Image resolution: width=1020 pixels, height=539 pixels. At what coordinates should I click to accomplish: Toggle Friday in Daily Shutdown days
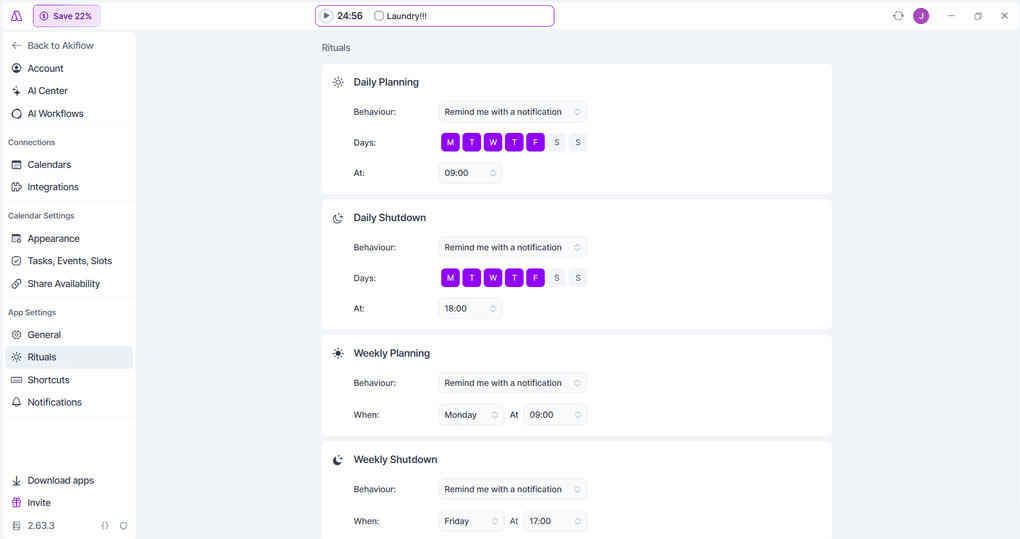[x=535, y=278]
